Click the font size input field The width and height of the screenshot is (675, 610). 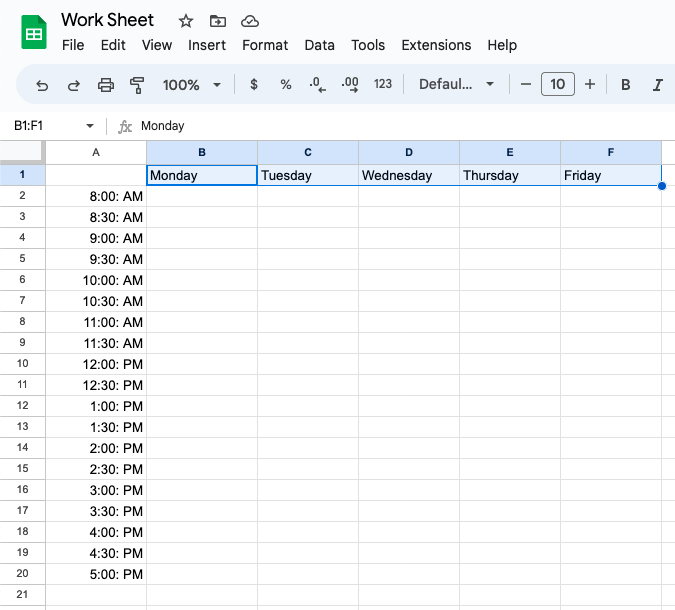point(557,84)
